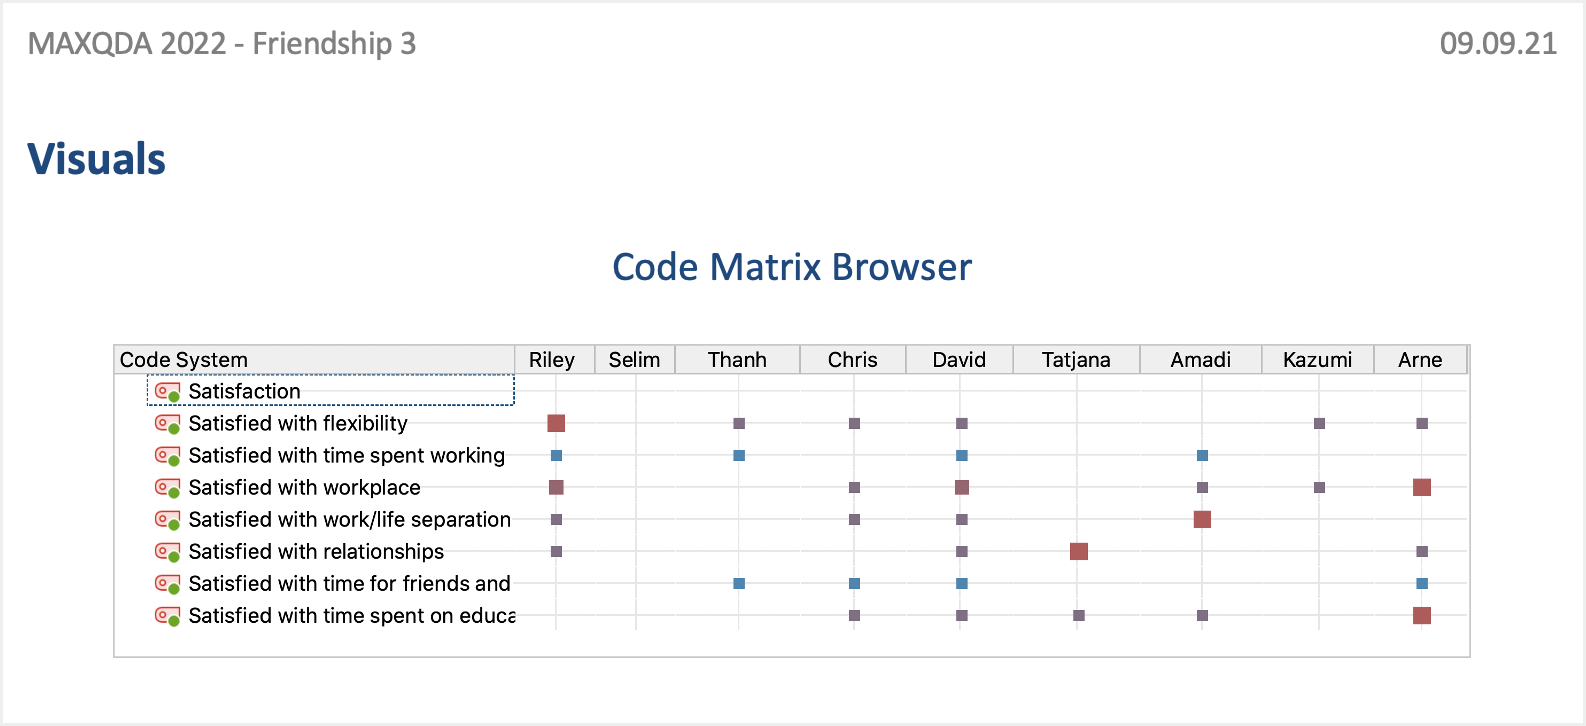Click Tatjana's large red square for relationships
This screenshot has height=726, width=1586.
tap(1078, 551)
